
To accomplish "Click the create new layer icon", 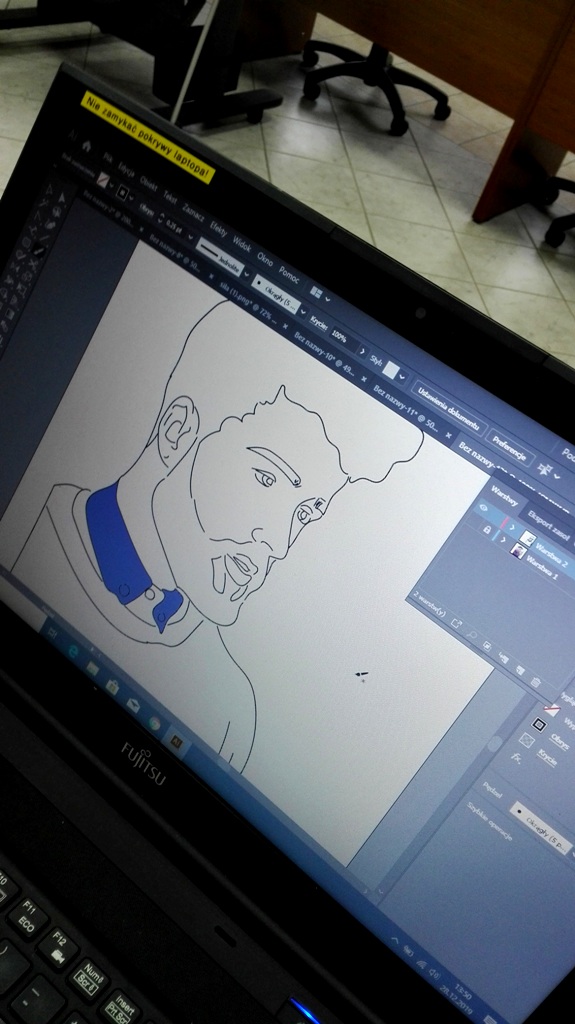I will [521, 670].
